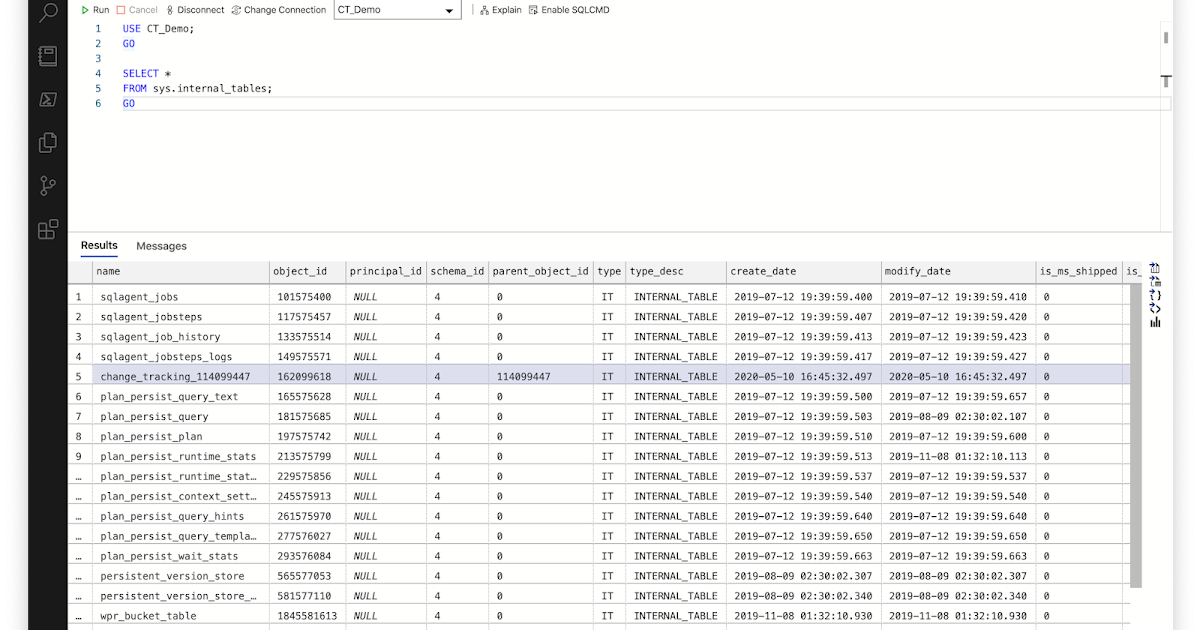This screenshot has width=1200, height=630.
Task: Open Search in the activity bar
Action: point(46,15)
